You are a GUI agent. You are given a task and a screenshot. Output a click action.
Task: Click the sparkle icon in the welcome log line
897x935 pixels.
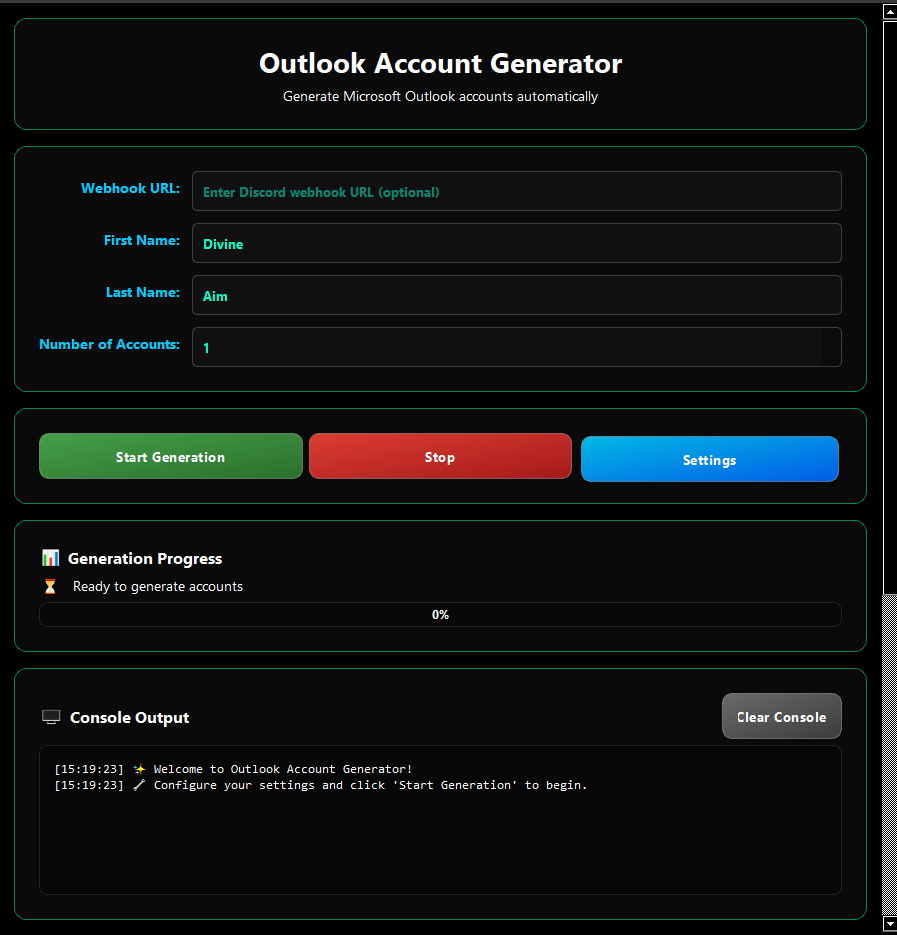[139, 769]
